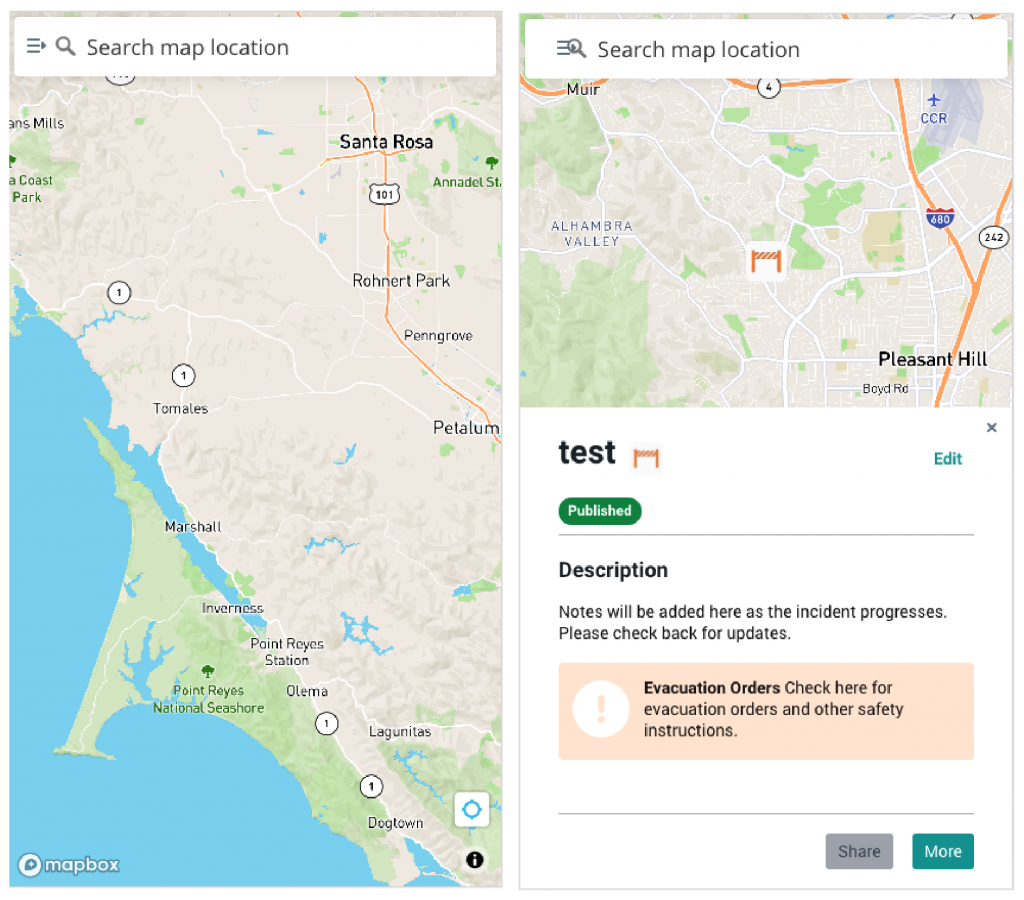Click the locate-me crosshair button on map
Image resolution: width=1024 pixels, height=900 pixels.
(x=471, y=808)
